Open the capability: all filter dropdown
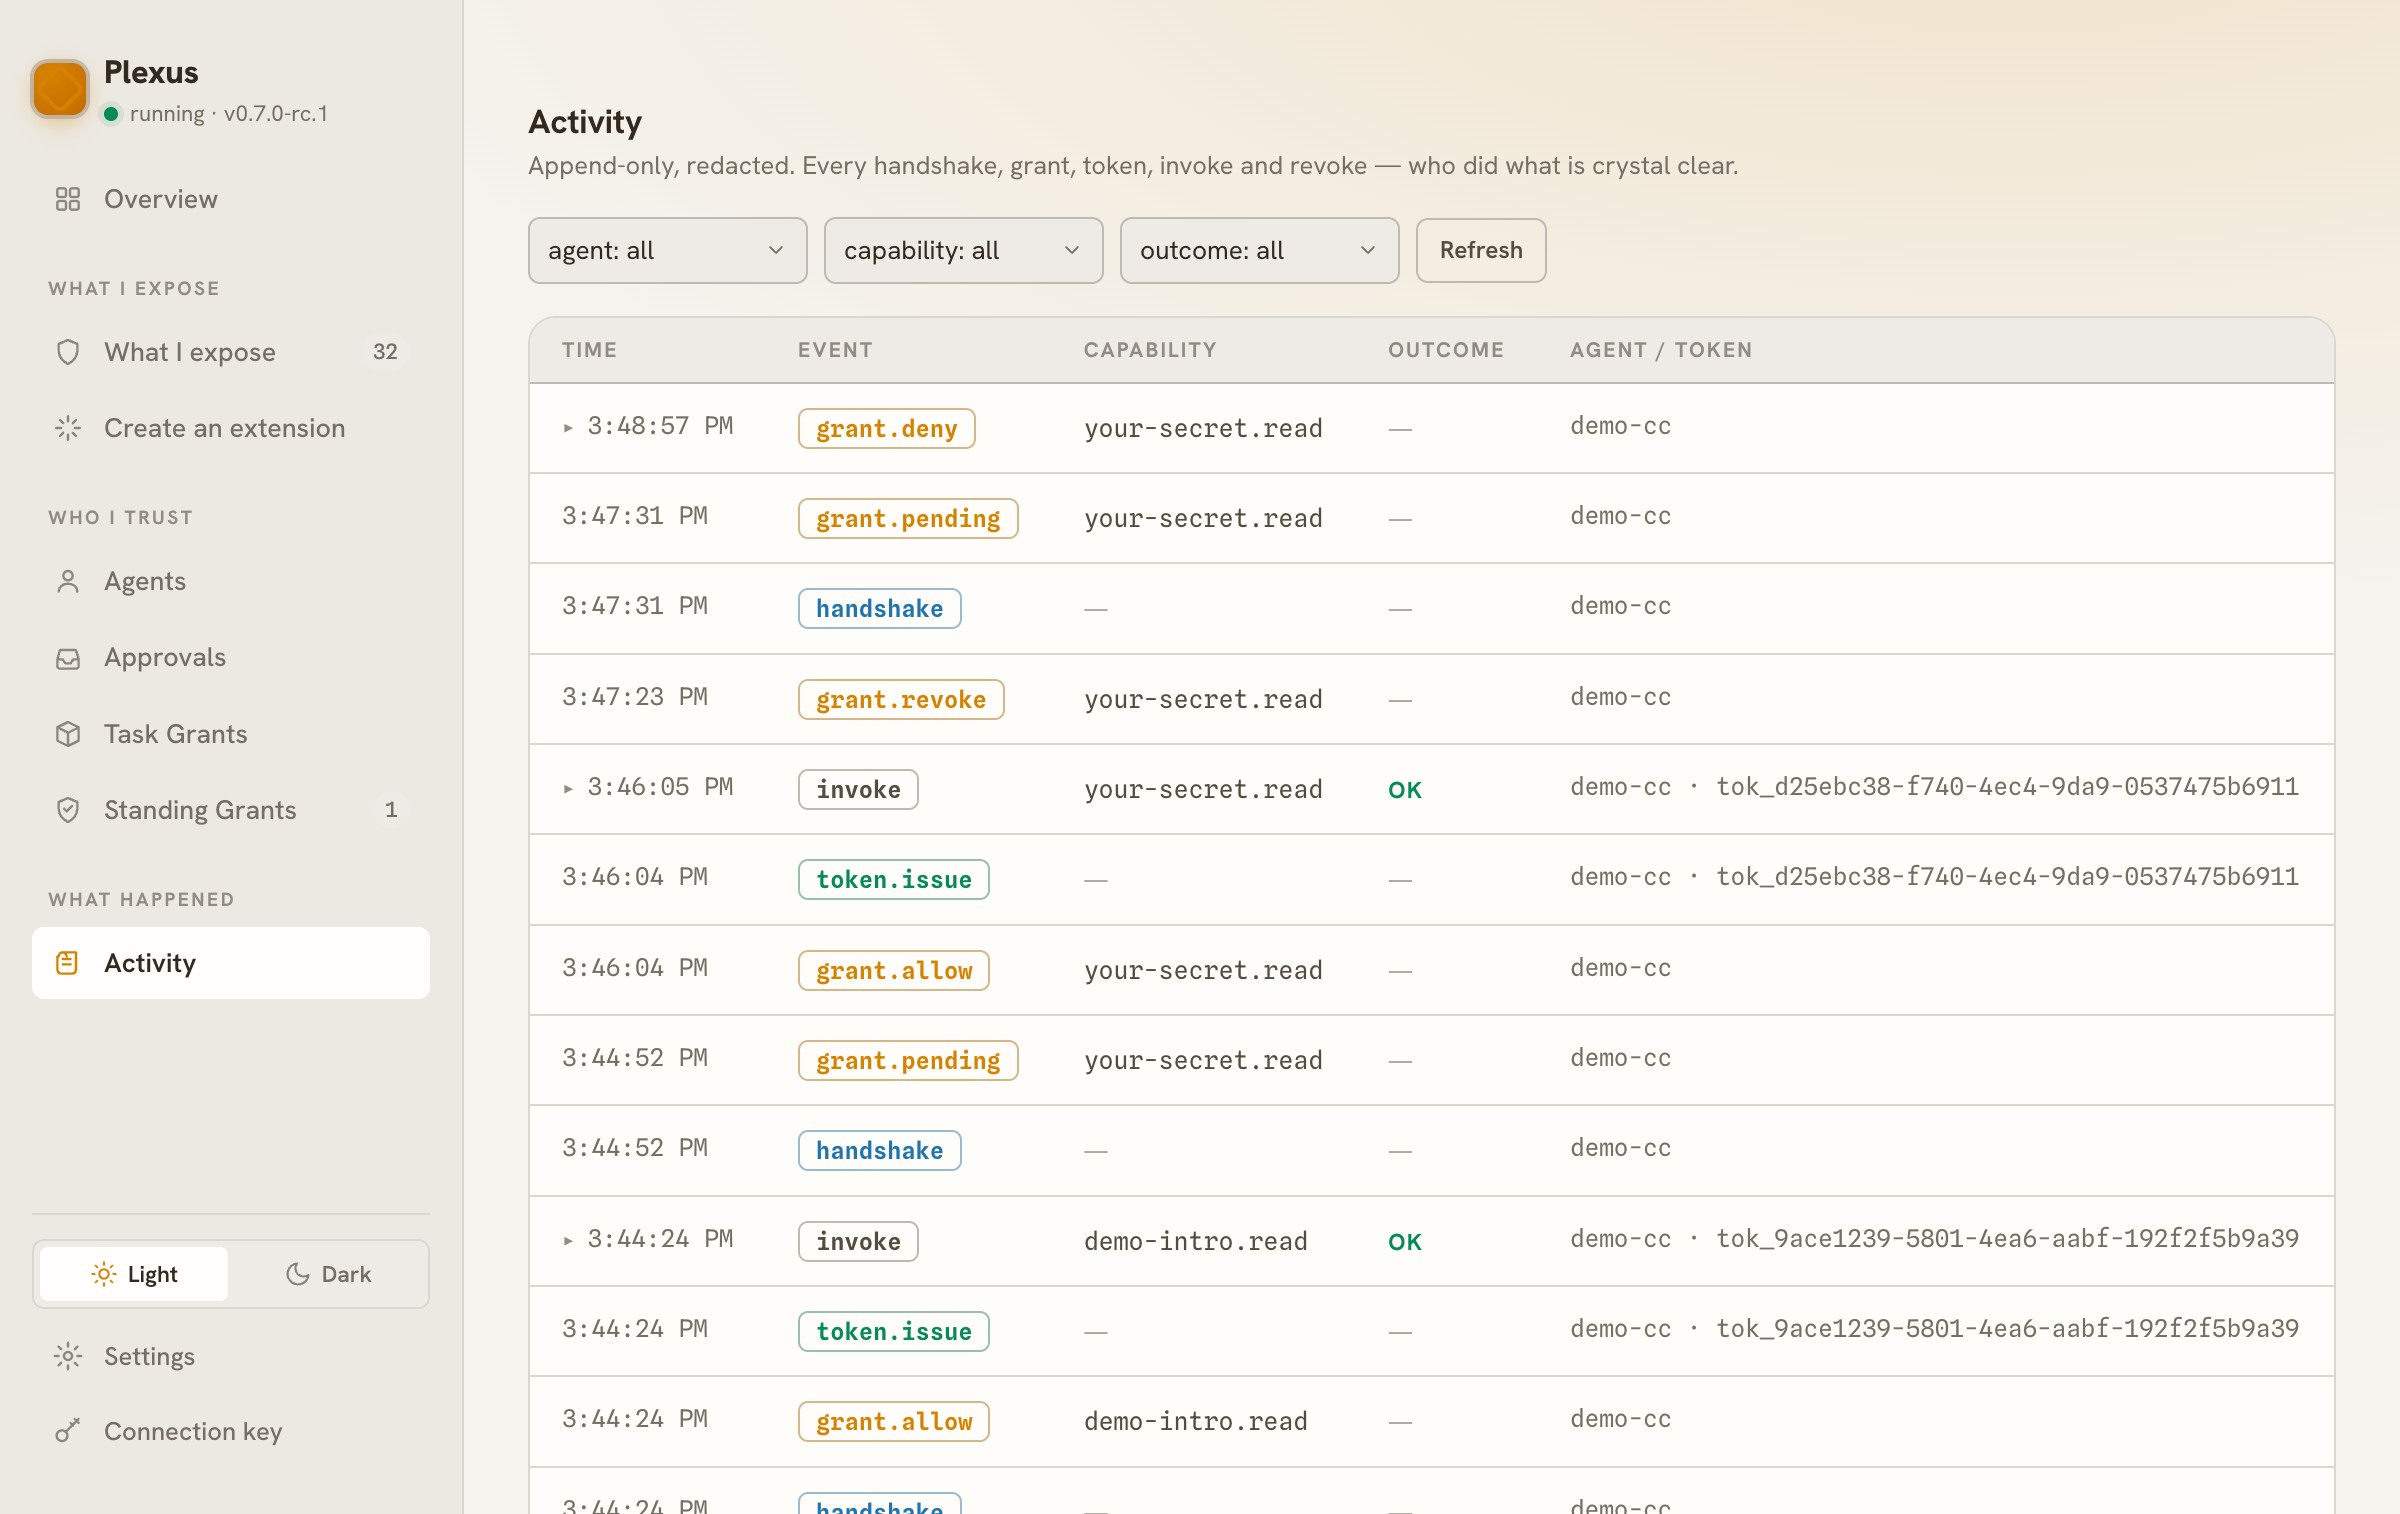 [x=964, y=251]
